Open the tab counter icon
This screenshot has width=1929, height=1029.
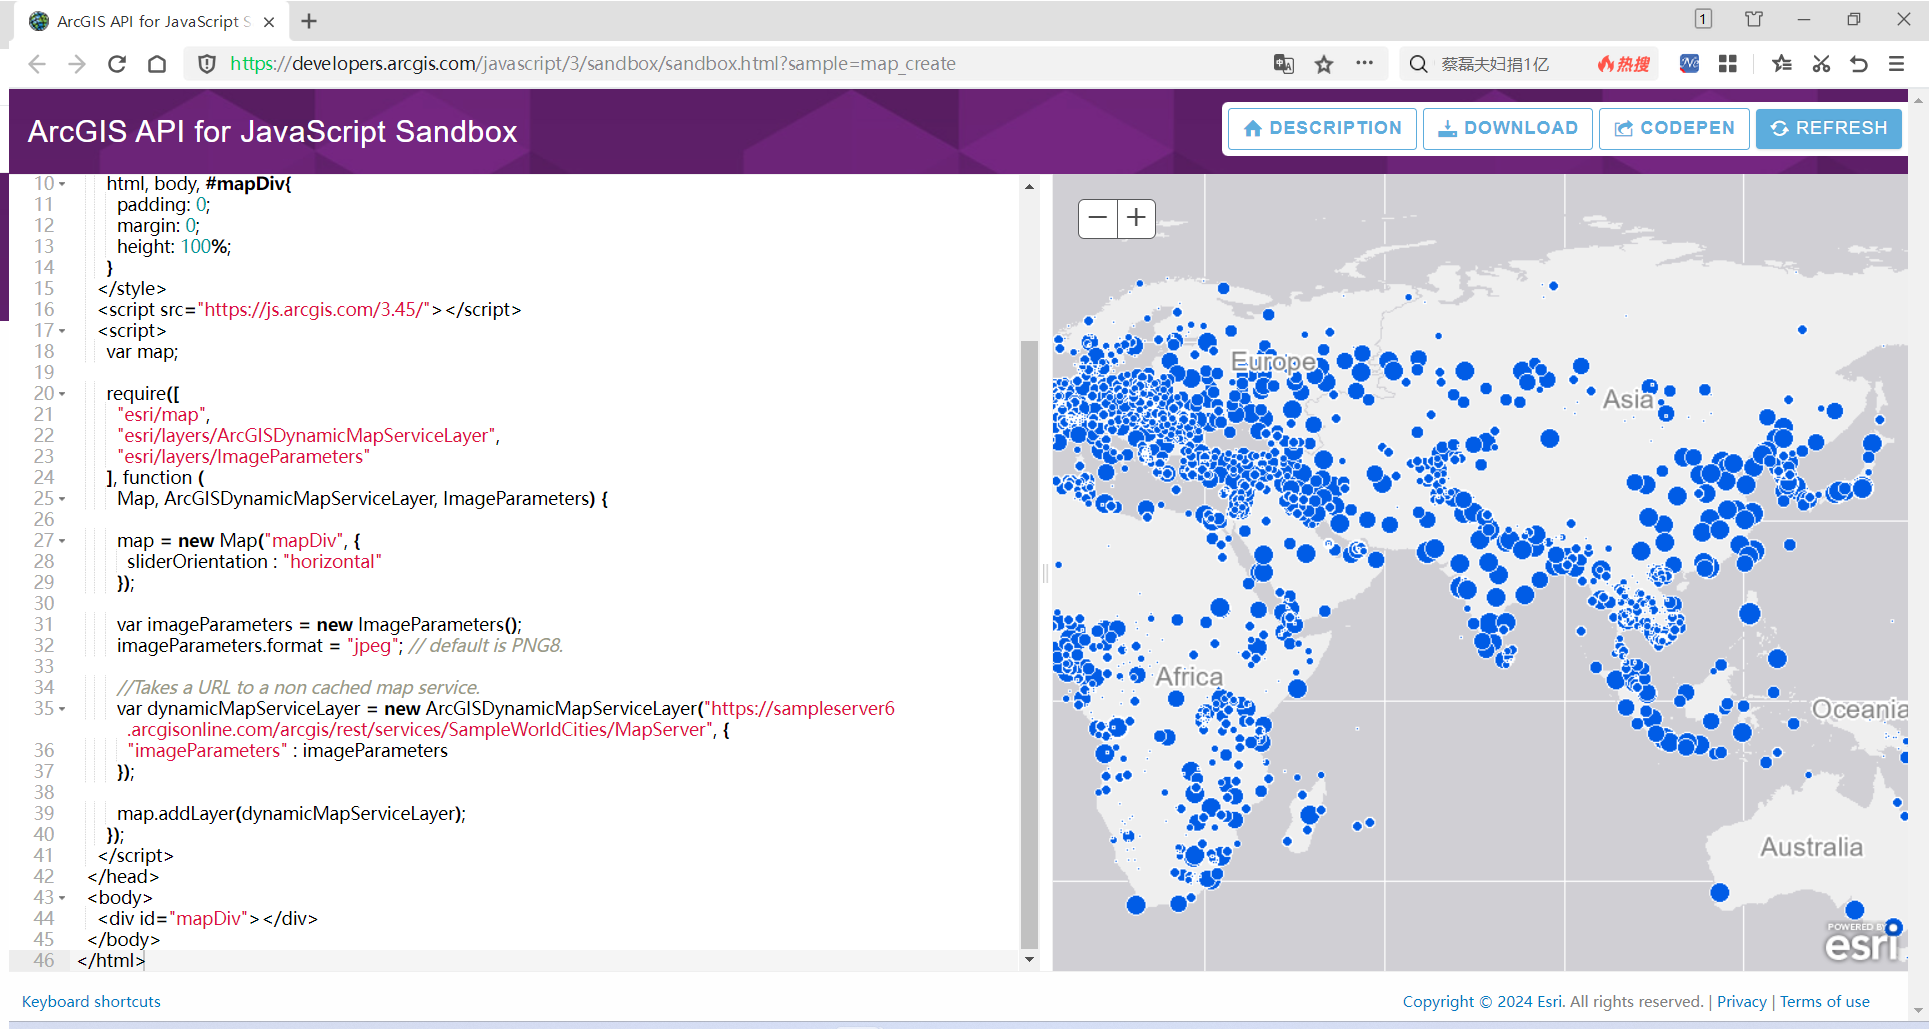(x=1703, y=19)
